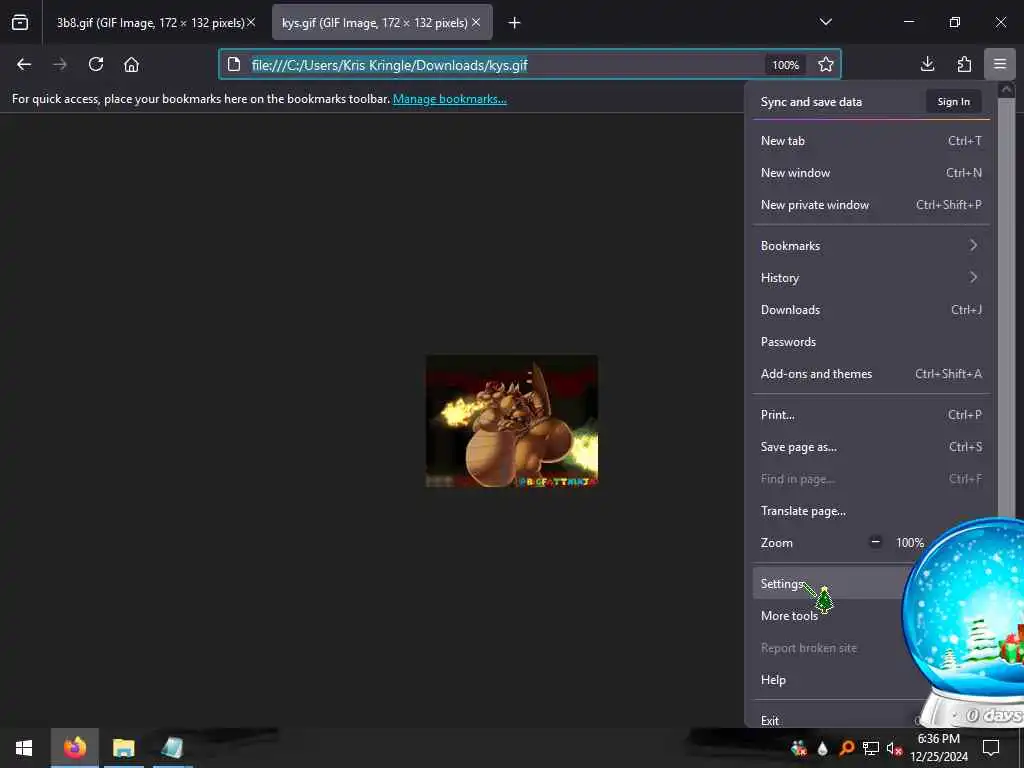Show the list of all tabs dropdown
1024x768 pixels.
[x=825, y=22]
